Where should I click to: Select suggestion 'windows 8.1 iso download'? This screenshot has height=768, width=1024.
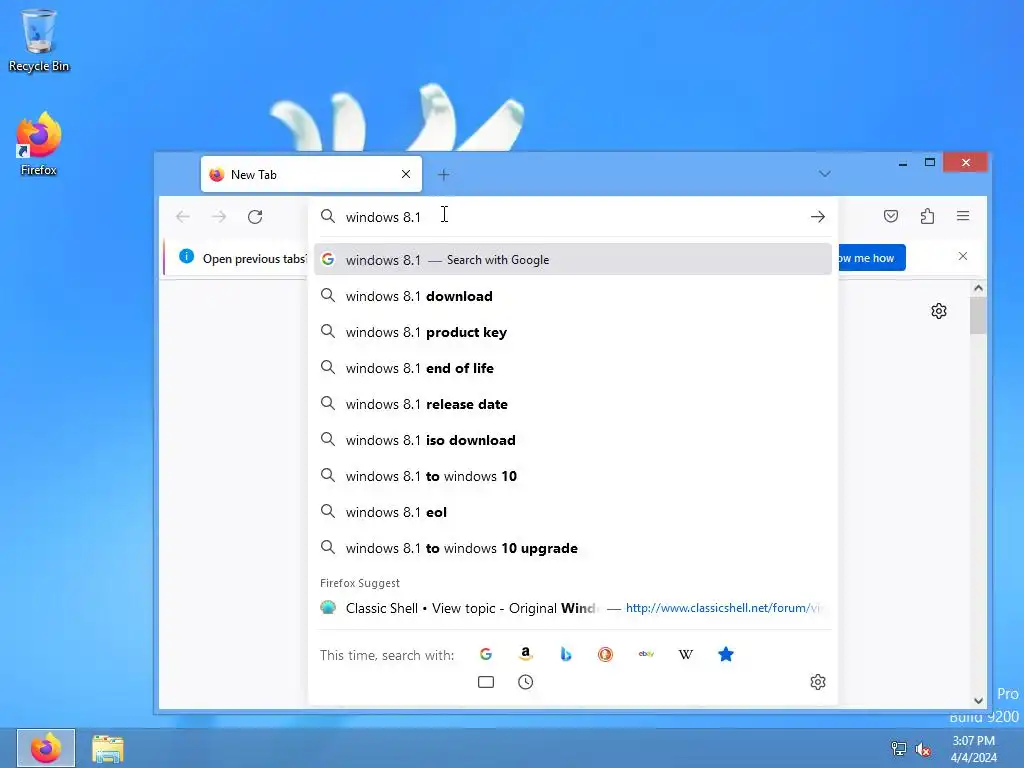[x=573, y=440]
